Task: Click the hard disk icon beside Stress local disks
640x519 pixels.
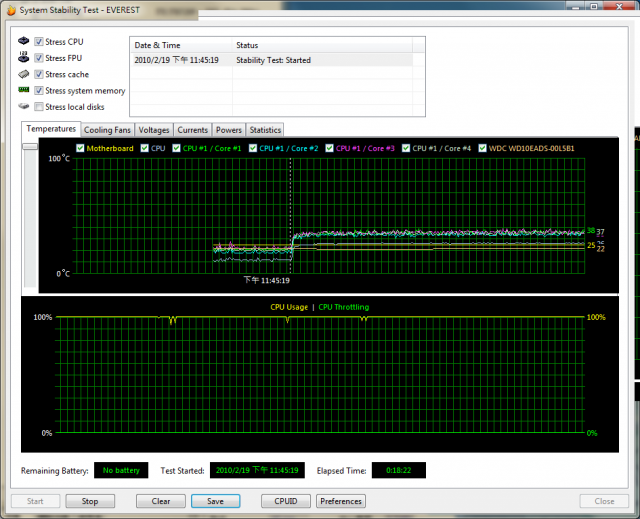Action: pos(24,106)
